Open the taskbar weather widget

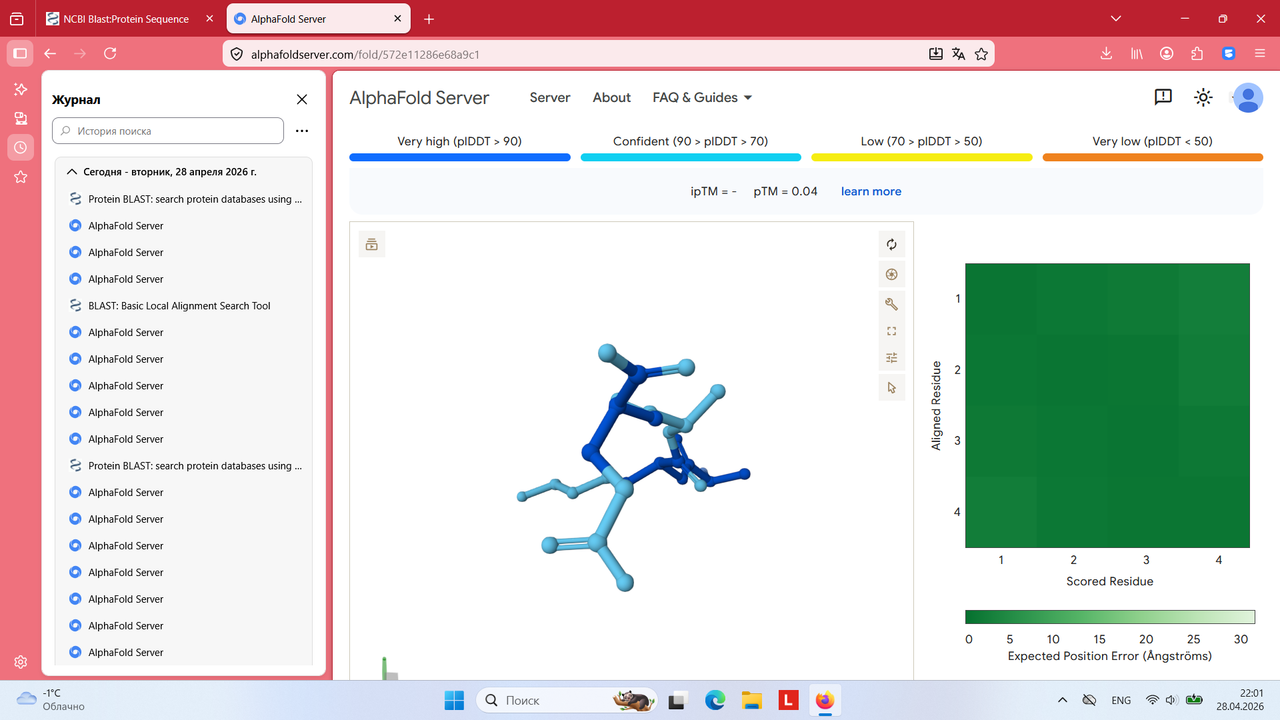click(52, 700)
